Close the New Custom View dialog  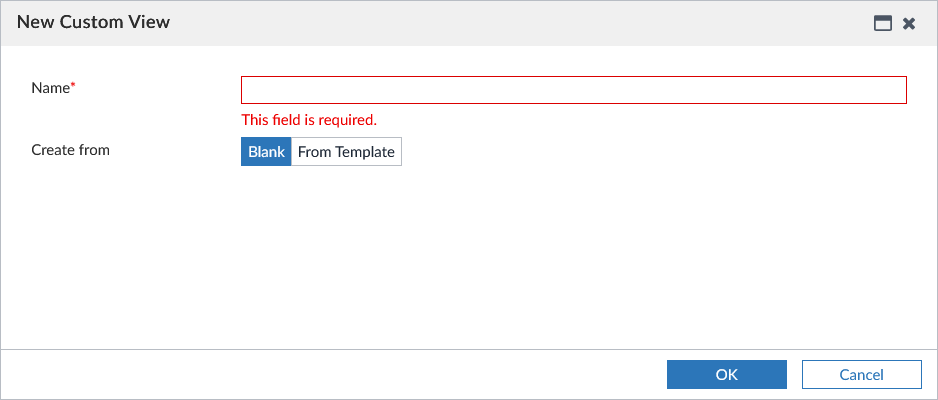click(x=909, y=23)
